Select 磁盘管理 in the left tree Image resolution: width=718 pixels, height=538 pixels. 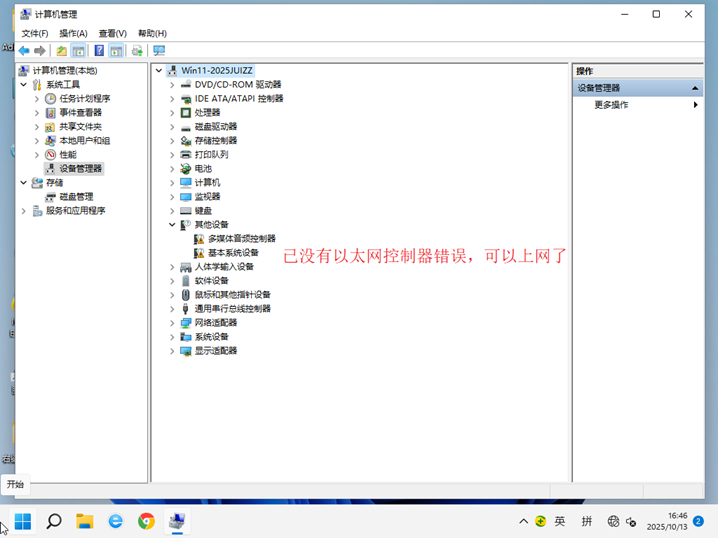point(76,197)
